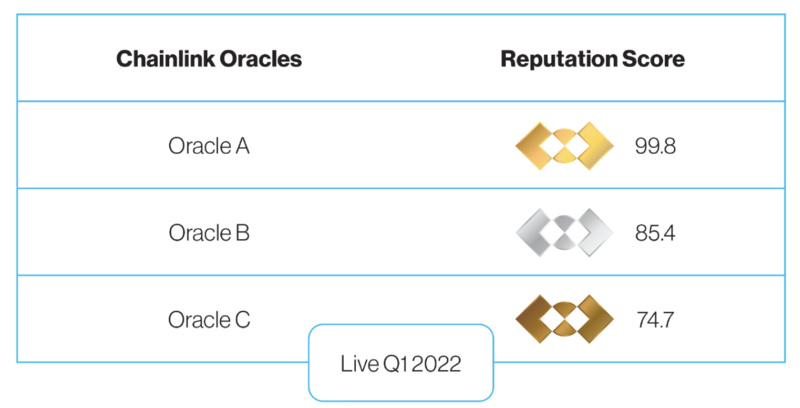Click the bronze reputation badge for Oracle C

(x=564, y=319)
